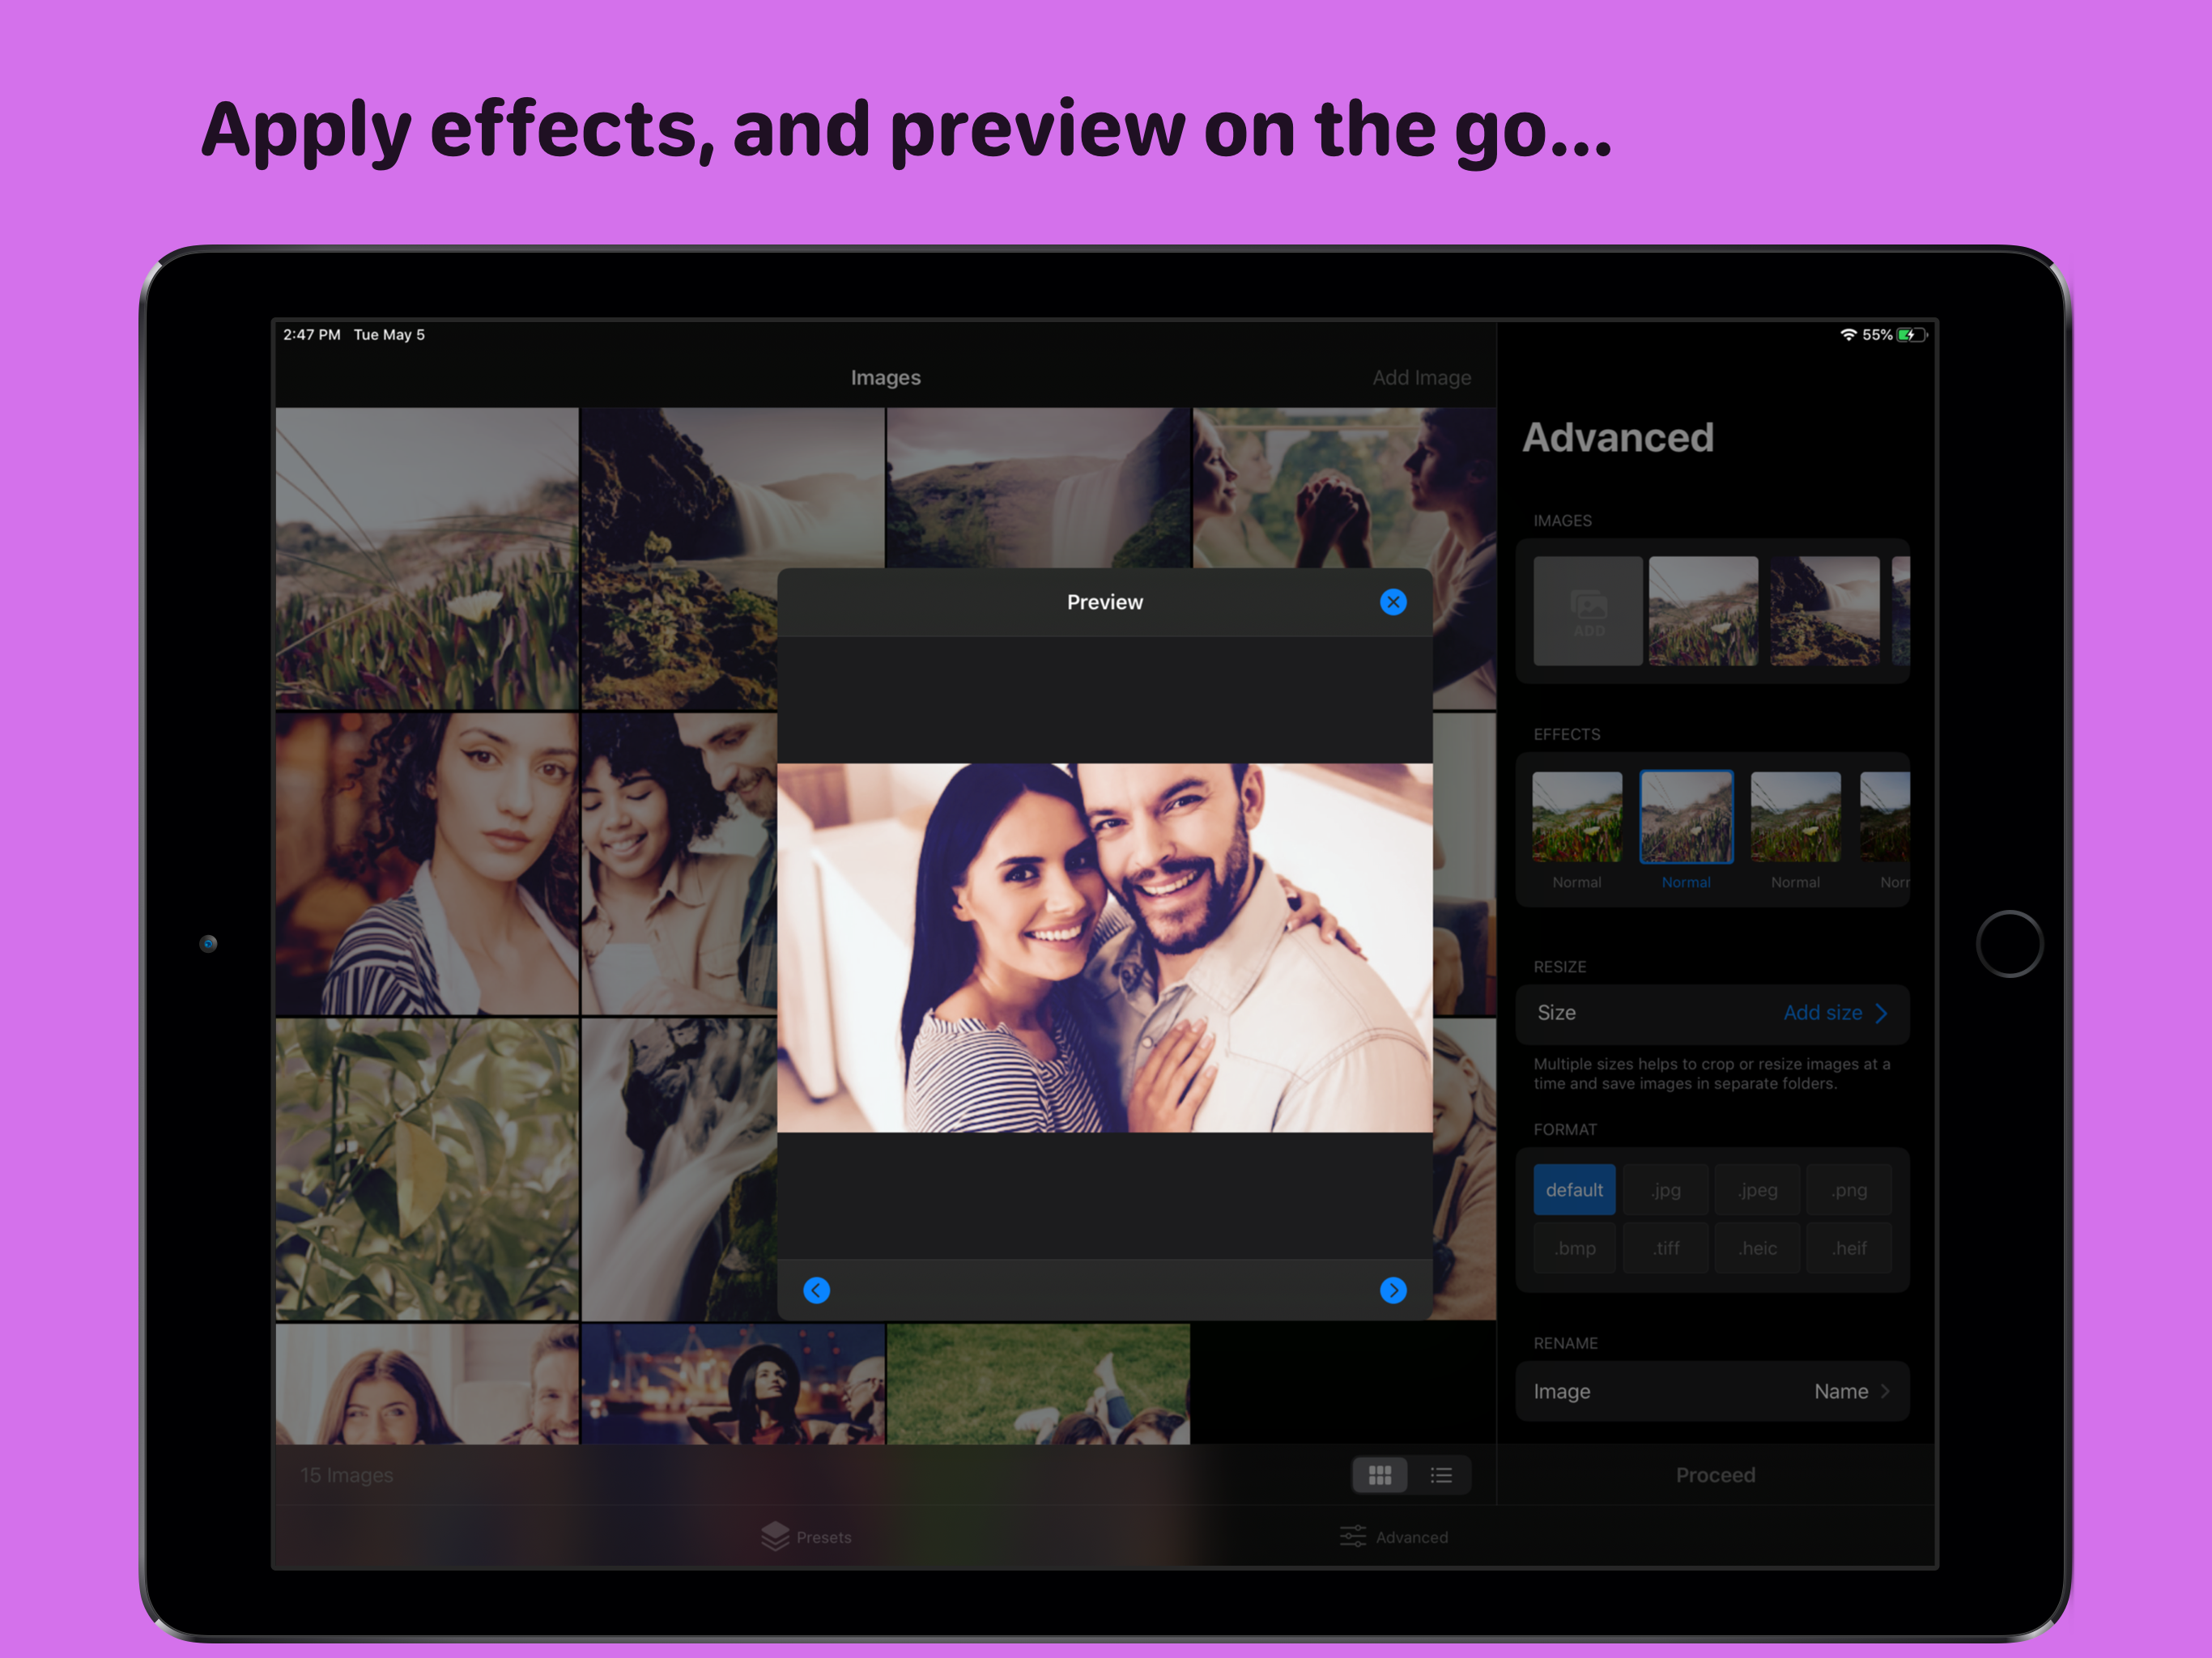The height and width of the screenshot is (1658, 2212).
Task: Click the '15 Images' count label
Action: 346,1475
